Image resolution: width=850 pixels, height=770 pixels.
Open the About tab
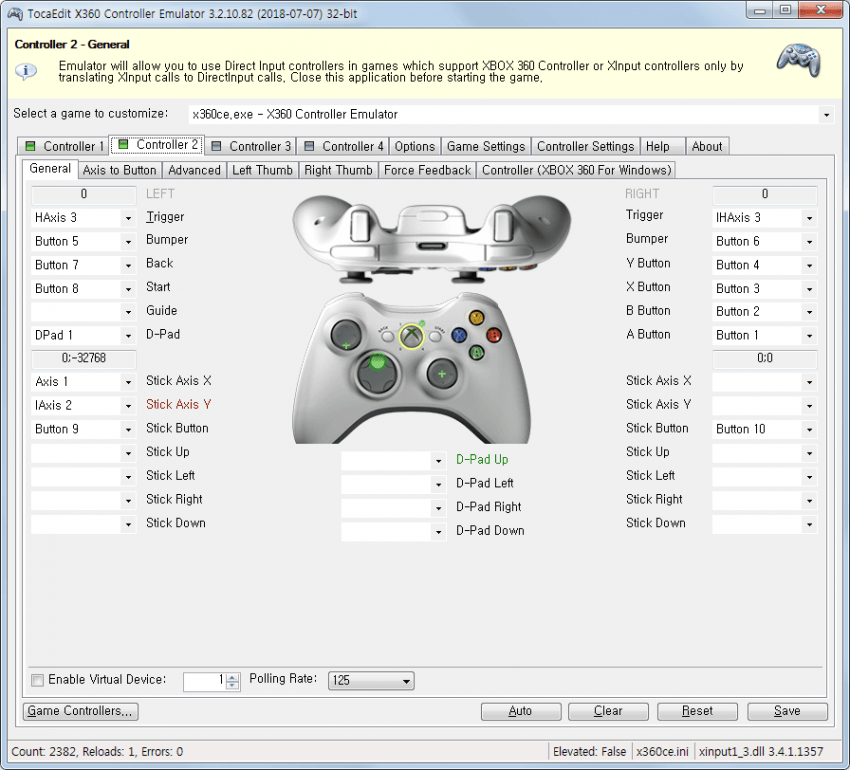coord(707,146)
